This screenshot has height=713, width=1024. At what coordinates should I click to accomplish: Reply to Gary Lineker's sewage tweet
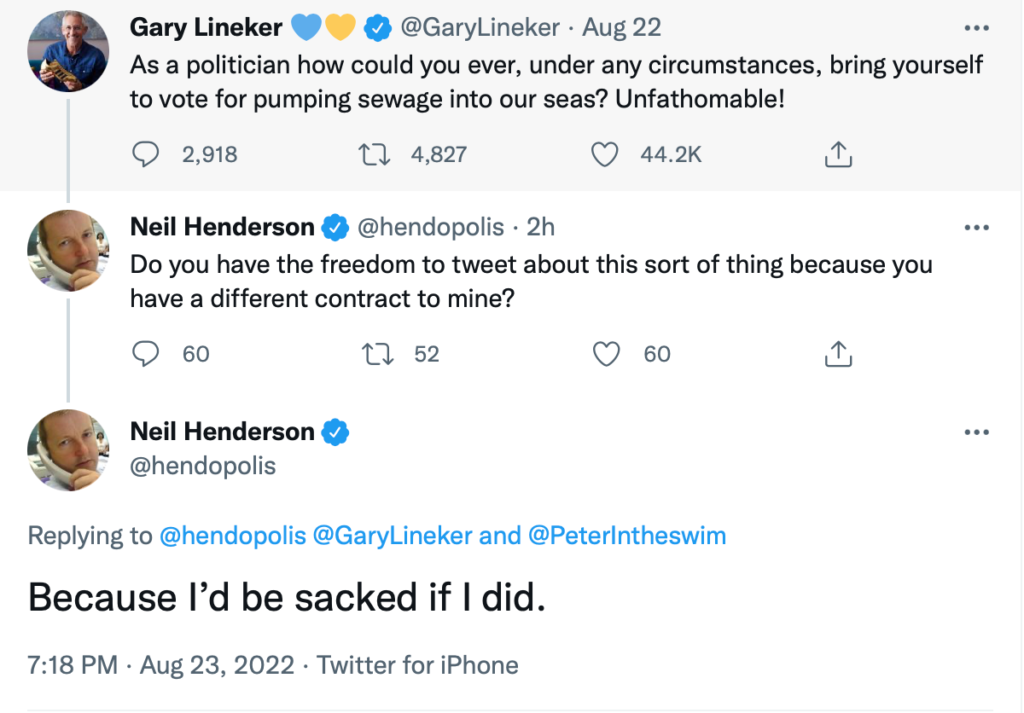146,154
